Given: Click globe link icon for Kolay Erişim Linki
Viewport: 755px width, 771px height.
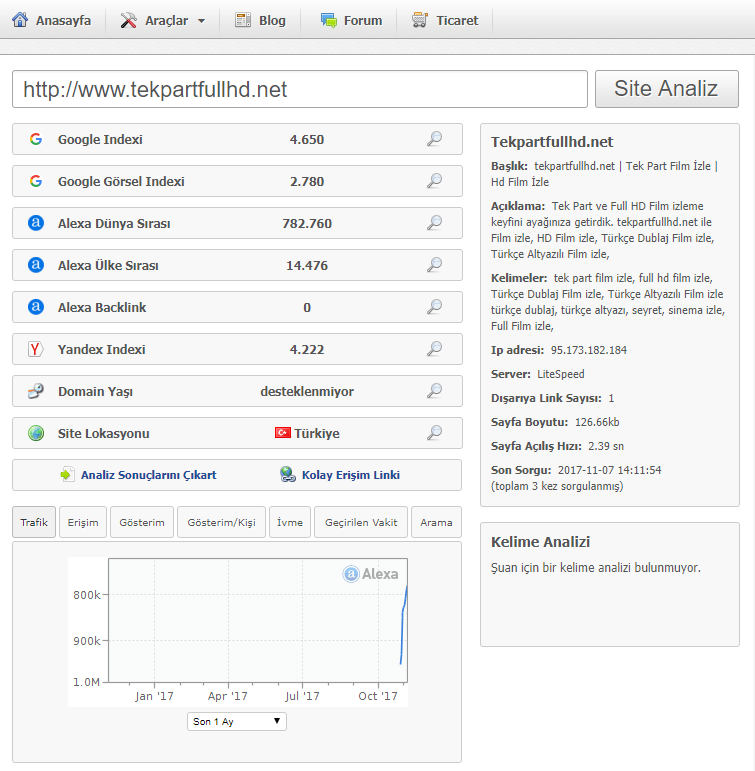Looking at the screenshot, I should (288, 474).
